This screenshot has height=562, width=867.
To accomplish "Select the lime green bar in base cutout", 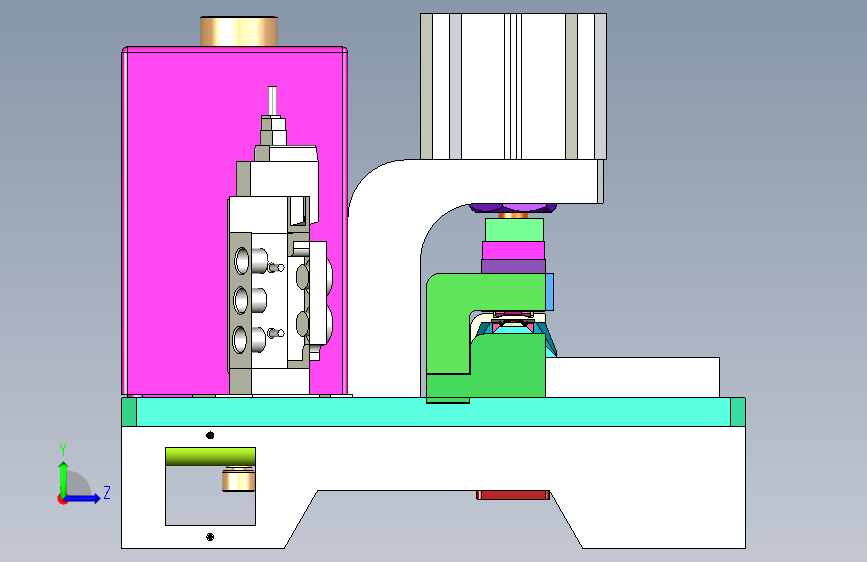I will tap(210, 456).
